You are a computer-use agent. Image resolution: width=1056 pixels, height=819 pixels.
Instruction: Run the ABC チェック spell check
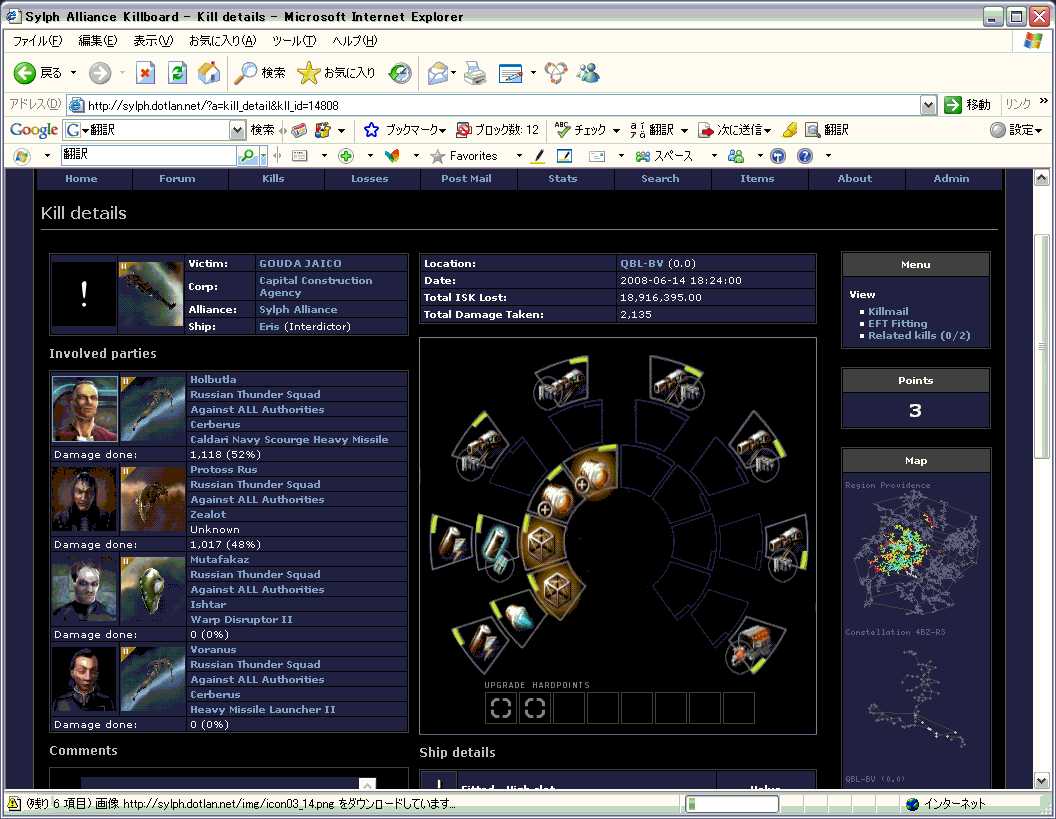[581, 129]
